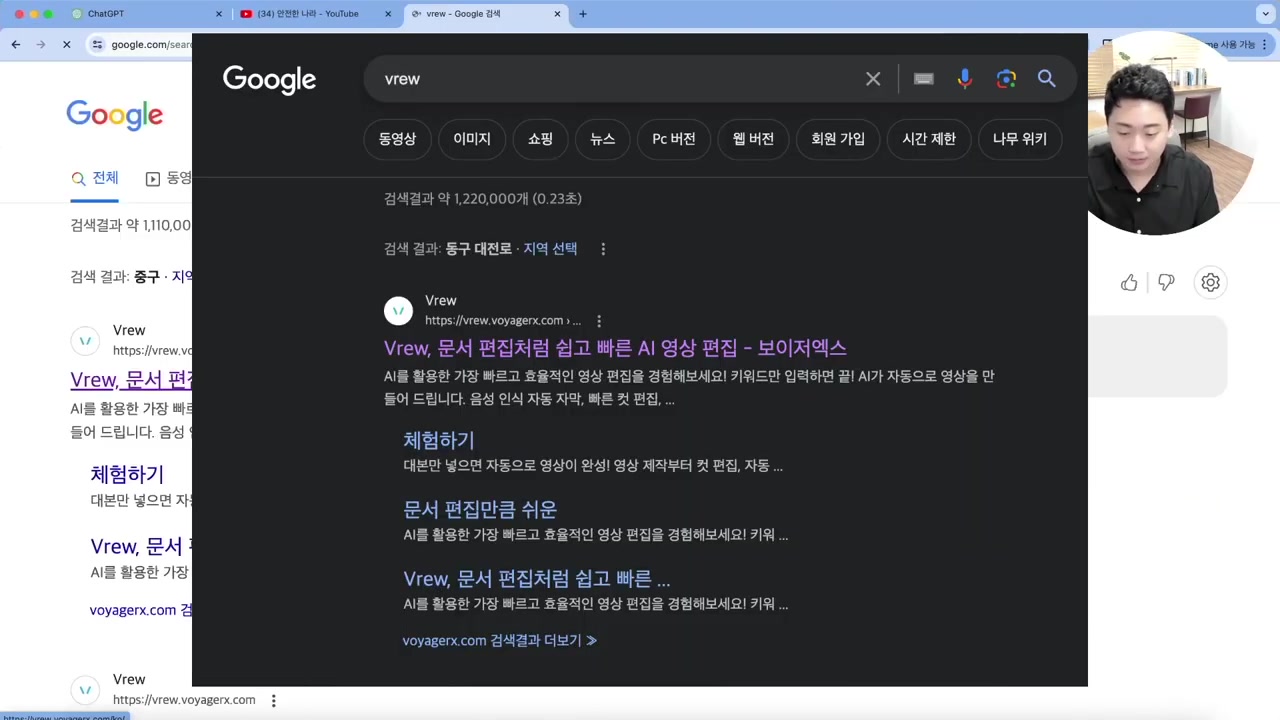Open settings gear icon on the right
This screenshot has width=1280, height=720.
(1210, 283)
